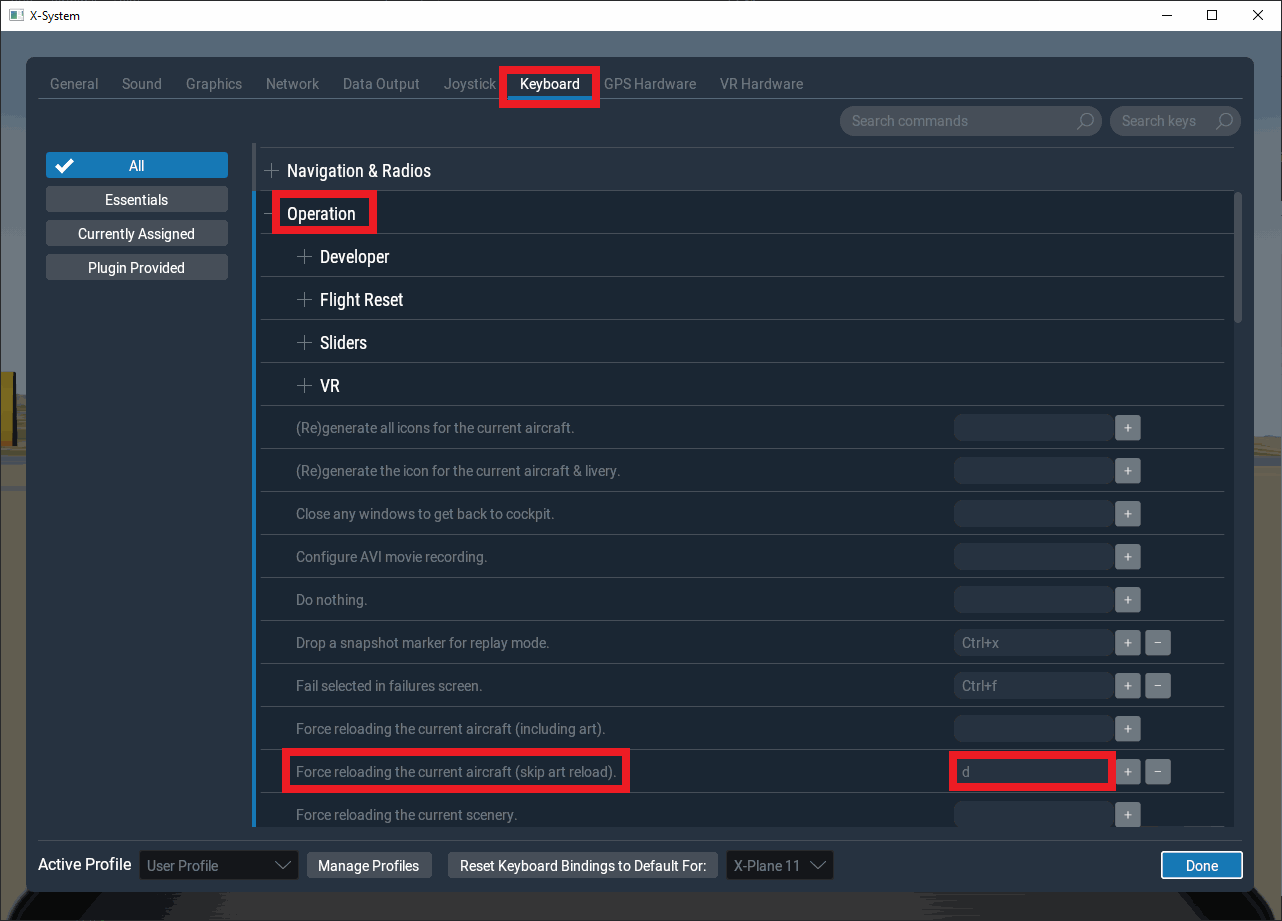Click plus icon for 'Close any windows' command
Screen dimensions: 1282x921
1127,514
